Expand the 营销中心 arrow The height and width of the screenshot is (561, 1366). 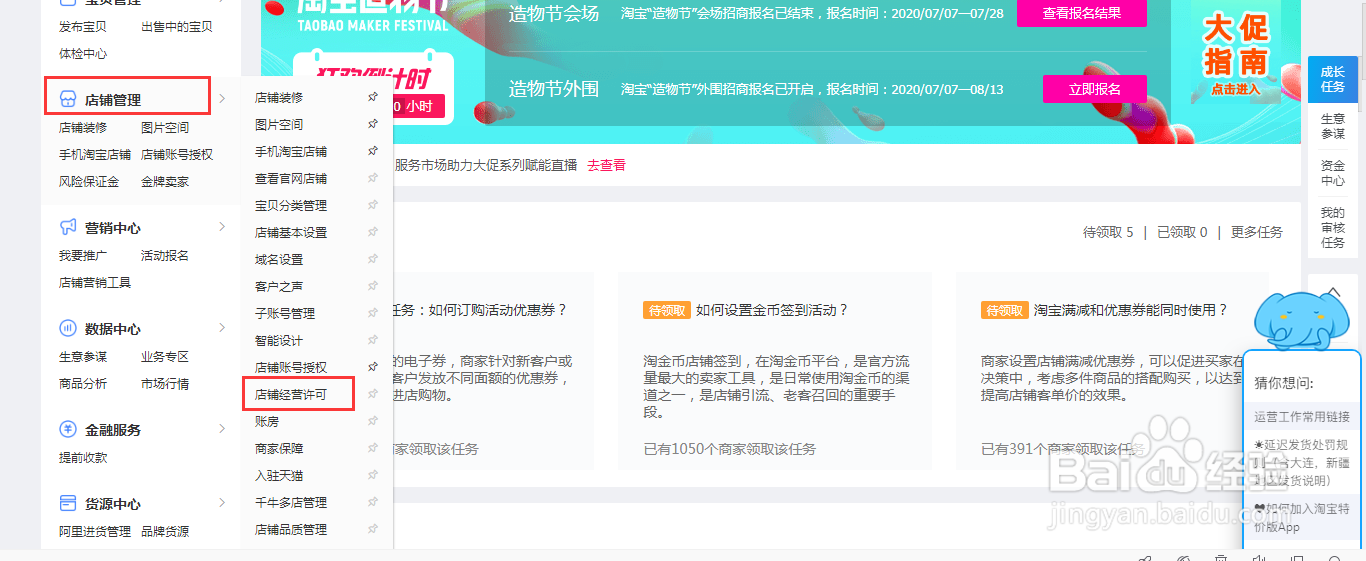pyautogui.click(x=222, y=227)
